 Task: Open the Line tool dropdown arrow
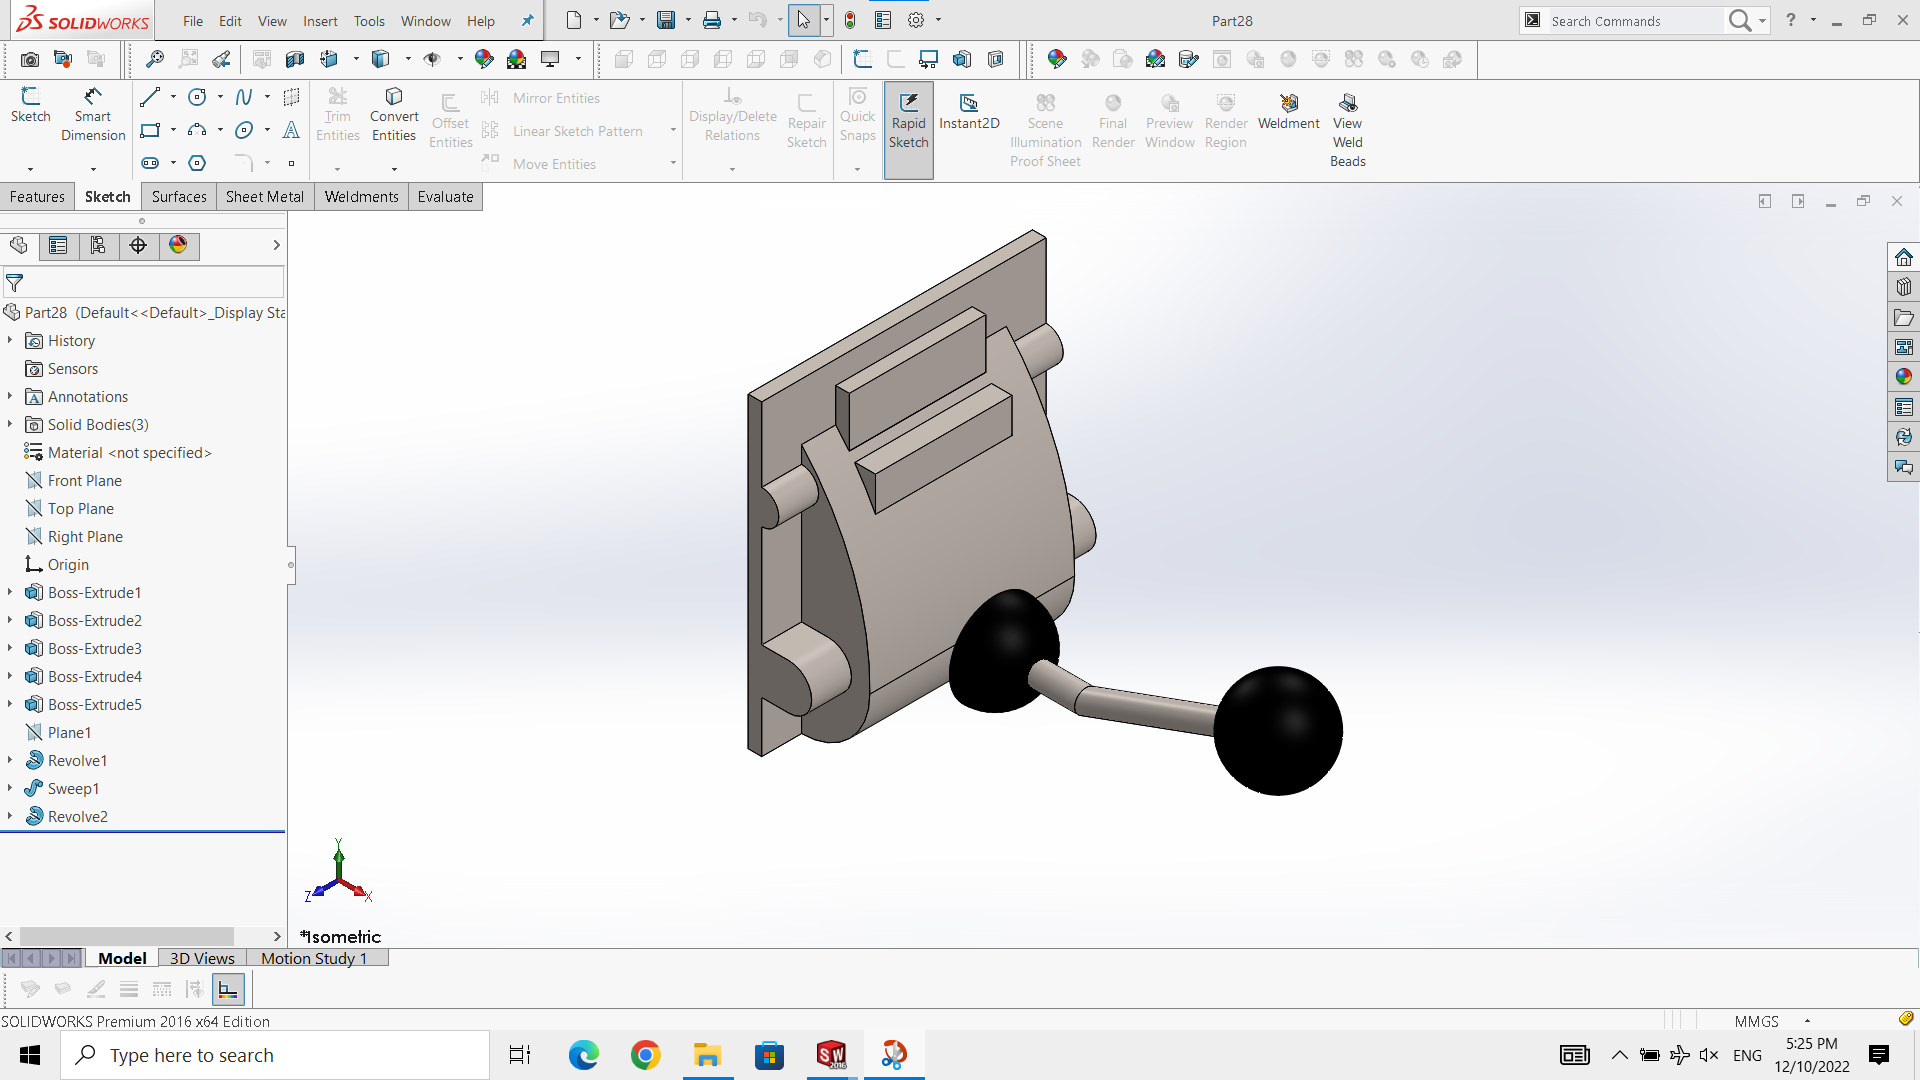[173, 97]
